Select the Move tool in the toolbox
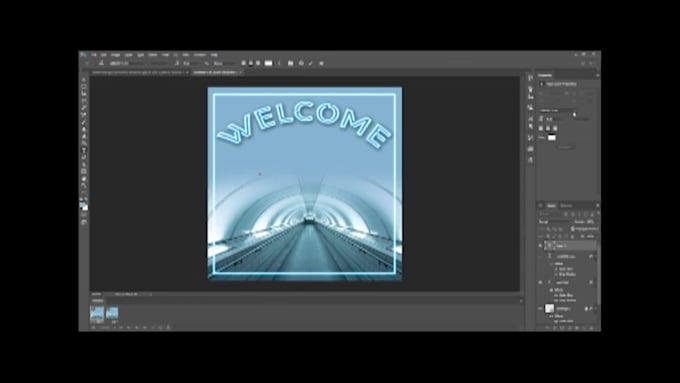Image resolution: width=680 pixels, height=383 pixels. tap(84, 80)
